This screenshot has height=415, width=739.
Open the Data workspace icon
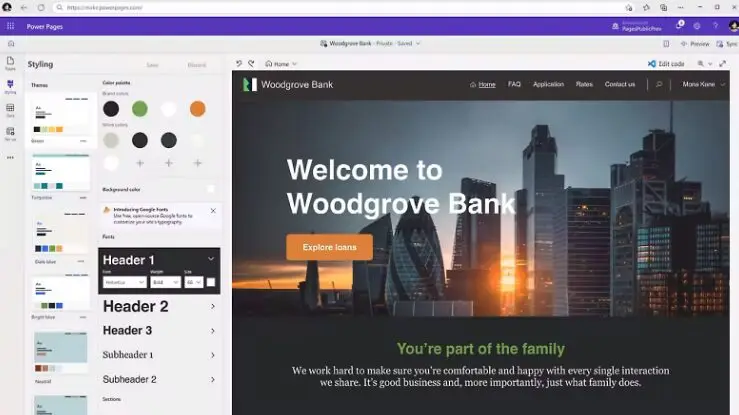10,110
